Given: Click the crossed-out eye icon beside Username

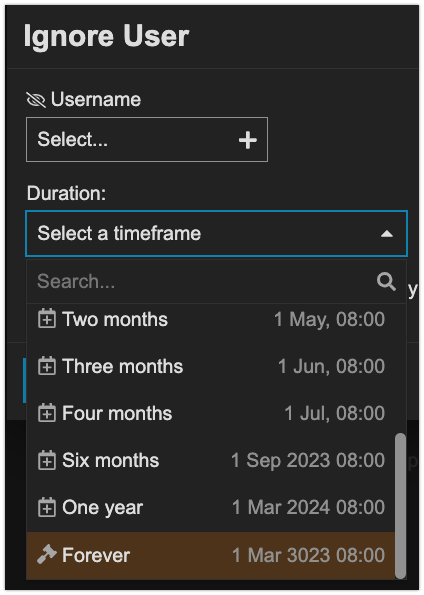Looking at the screenshot, I should coord(36,100).
